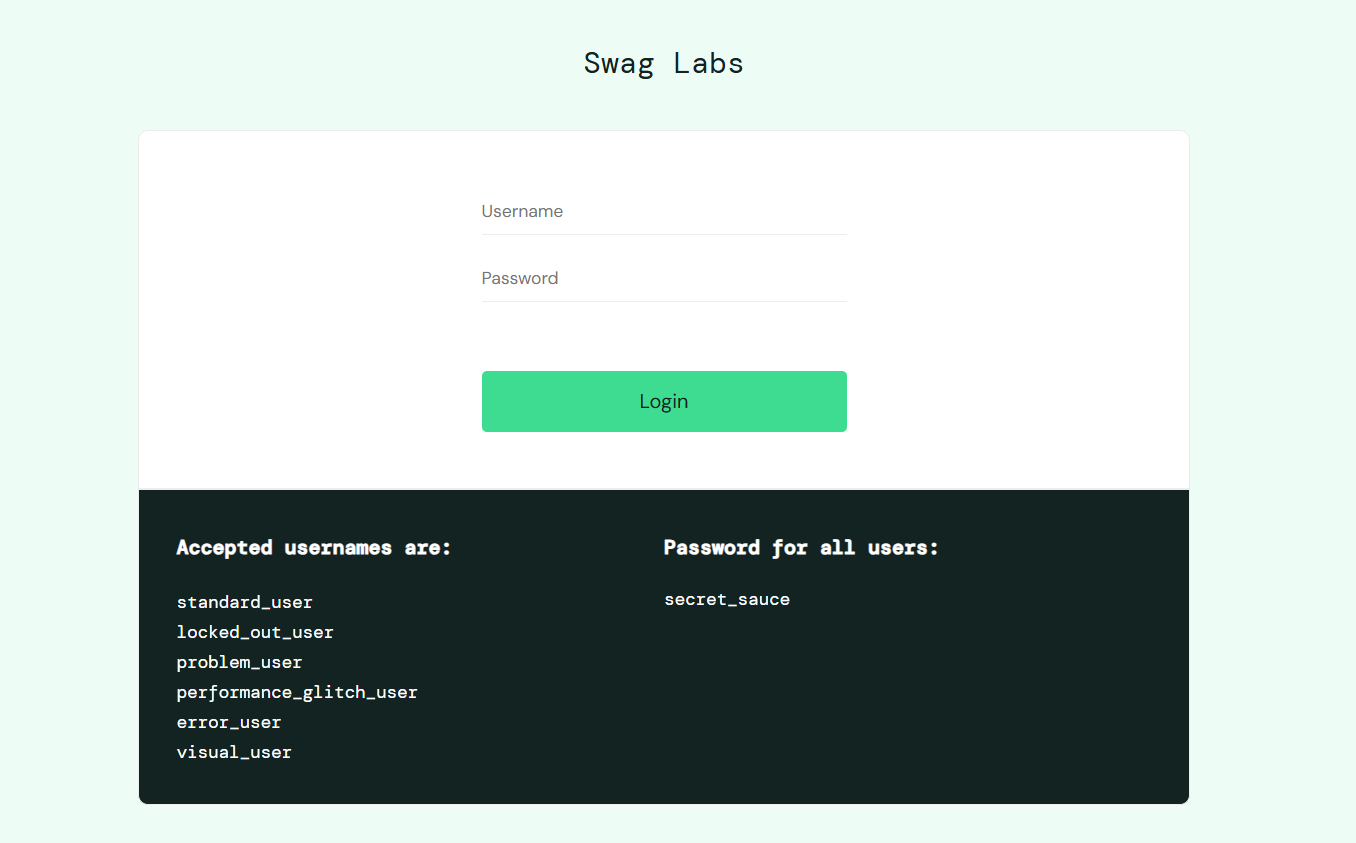Viewport: 1356px width, 843px height.
Task: Click the problem_user entry in the list
Action: [239, 662]
